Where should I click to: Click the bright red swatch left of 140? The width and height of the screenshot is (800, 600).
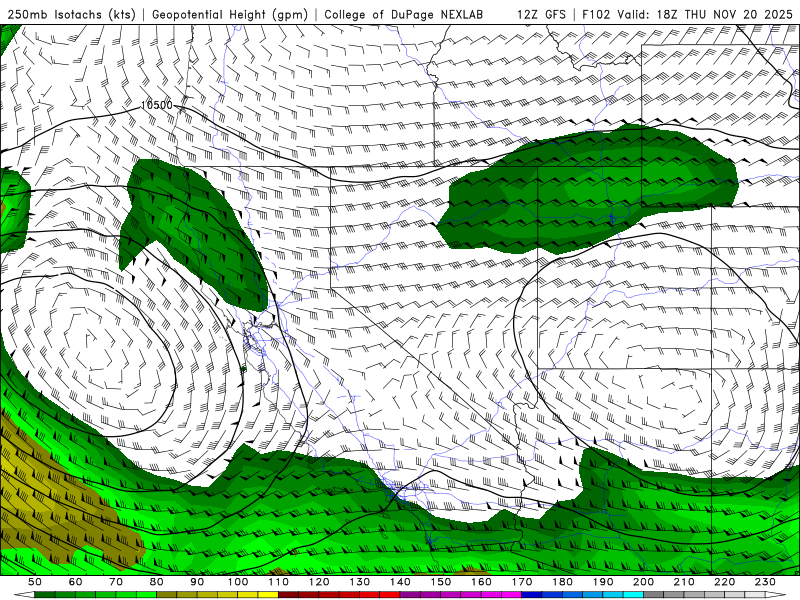390,595
